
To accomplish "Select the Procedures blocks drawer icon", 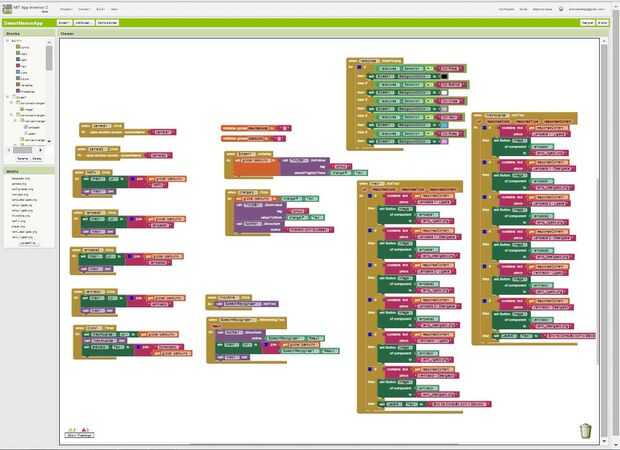I will pos(18,91).
